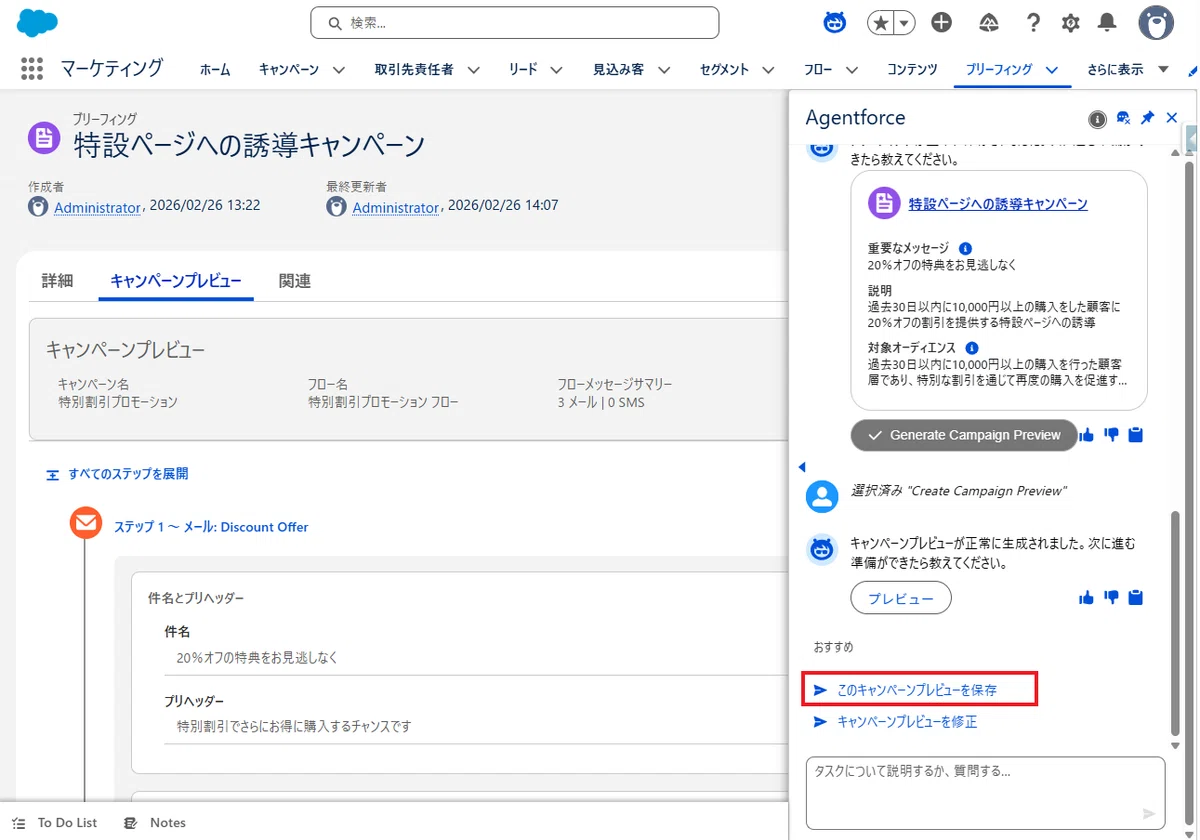
Task: Open 特設ページへの誘導キャンペーン link in the chat card
Action: pyautogui.click(x=998, y=204)
